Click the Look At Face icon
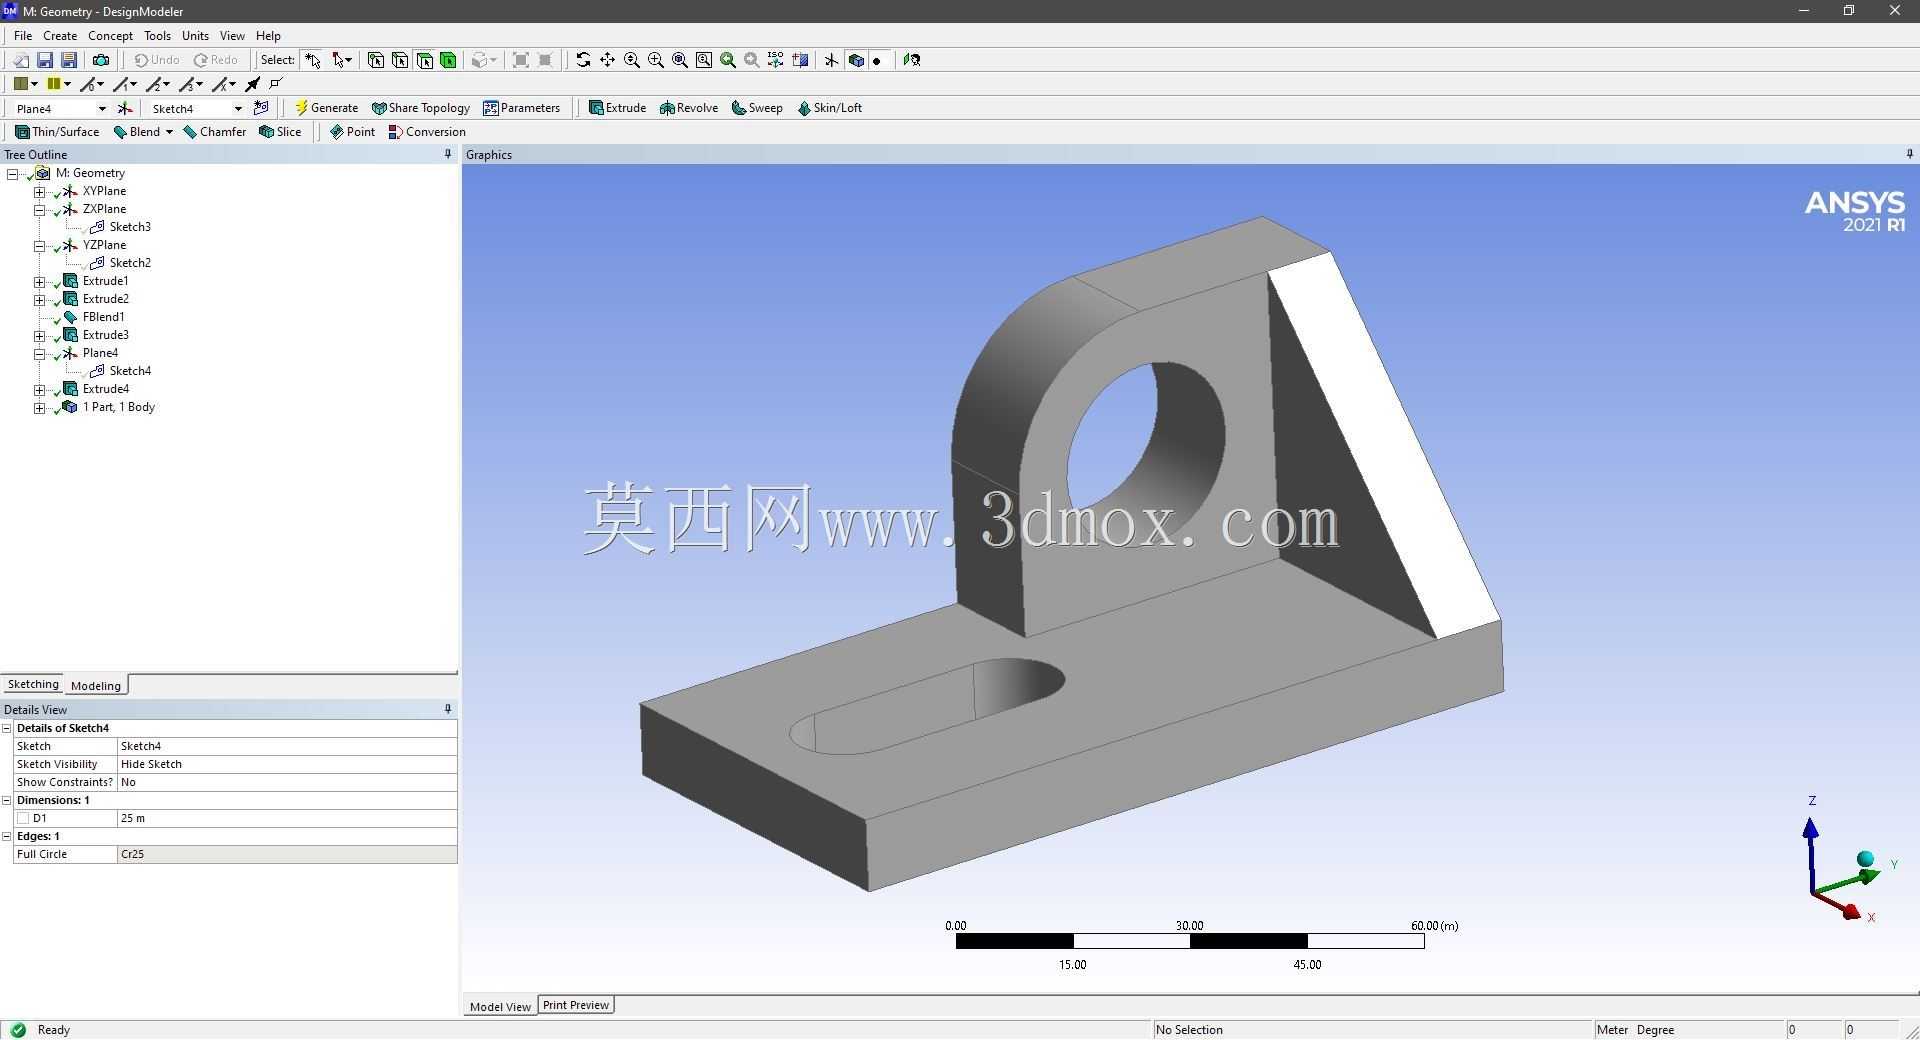The image size is (1920, 1040). [911, 60]
